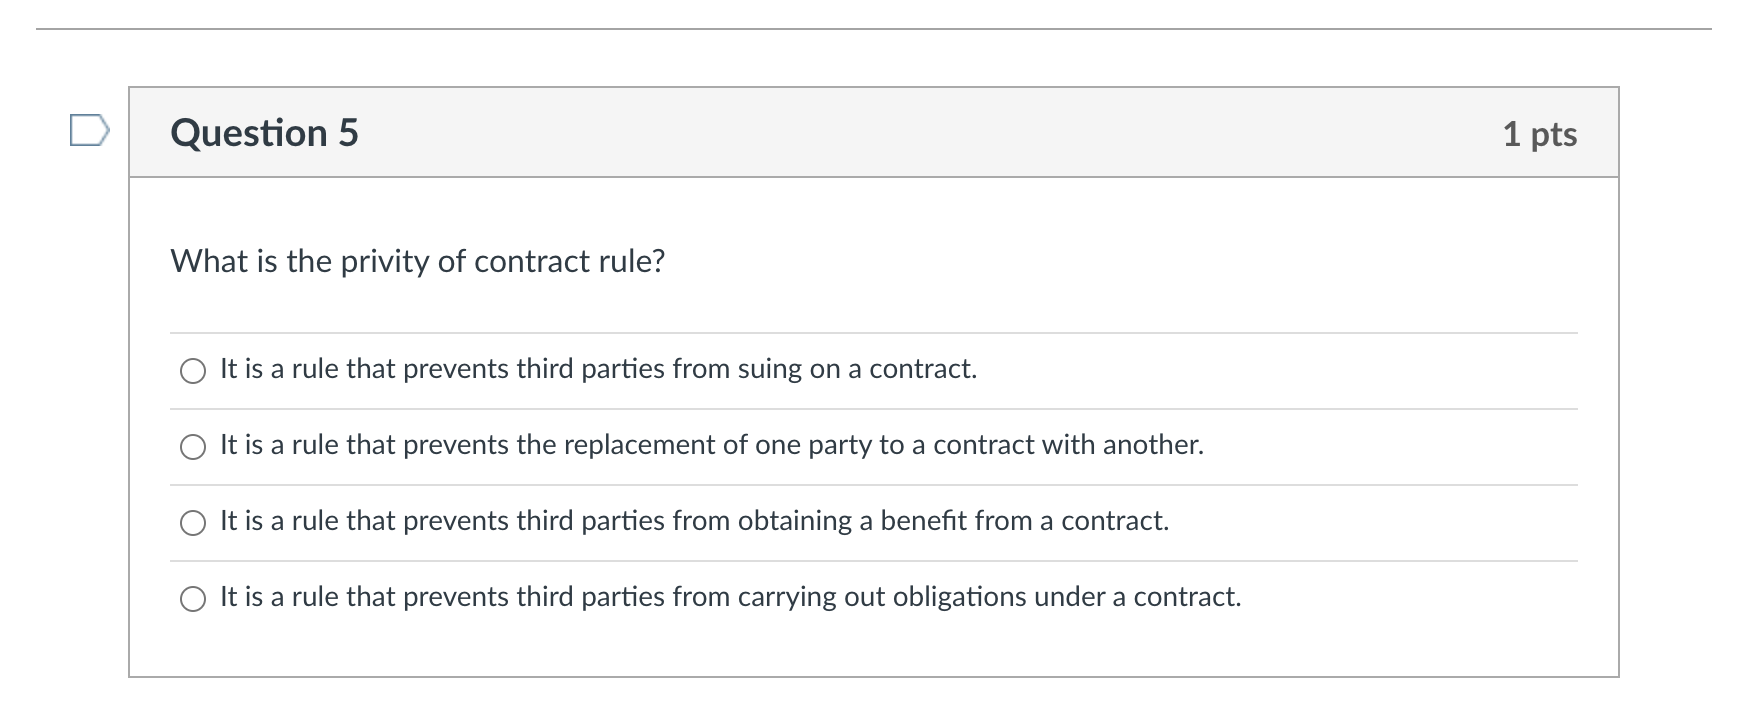Choose the answer about obtaining a benefit
The image size is (1738, 718).
click(694, 520)
